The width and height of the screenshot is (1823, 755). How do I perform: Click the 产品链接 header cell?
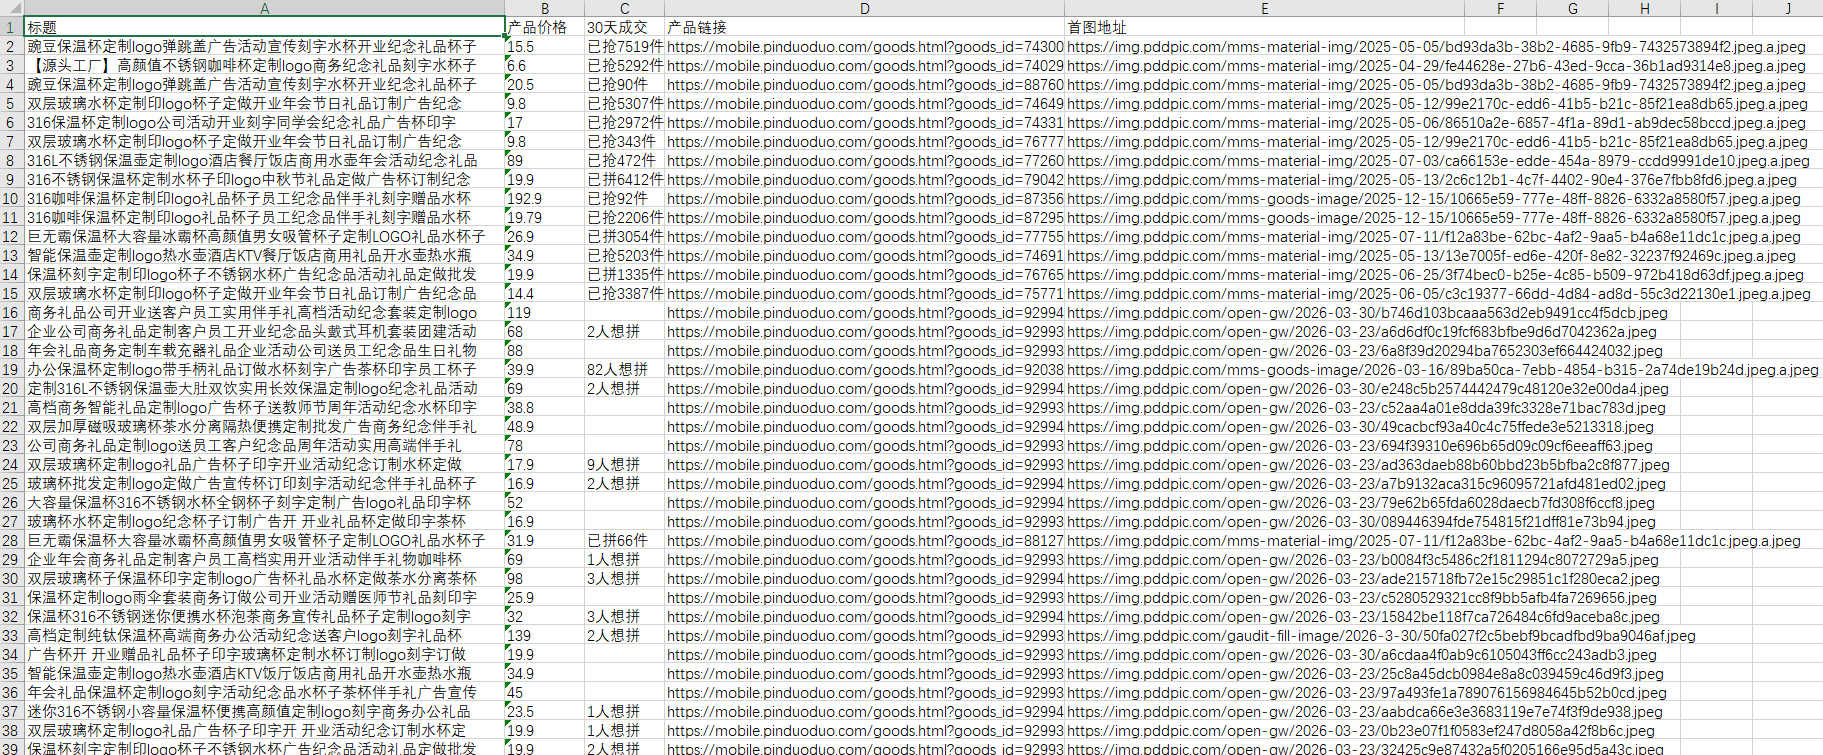click(x=864, y=27)
